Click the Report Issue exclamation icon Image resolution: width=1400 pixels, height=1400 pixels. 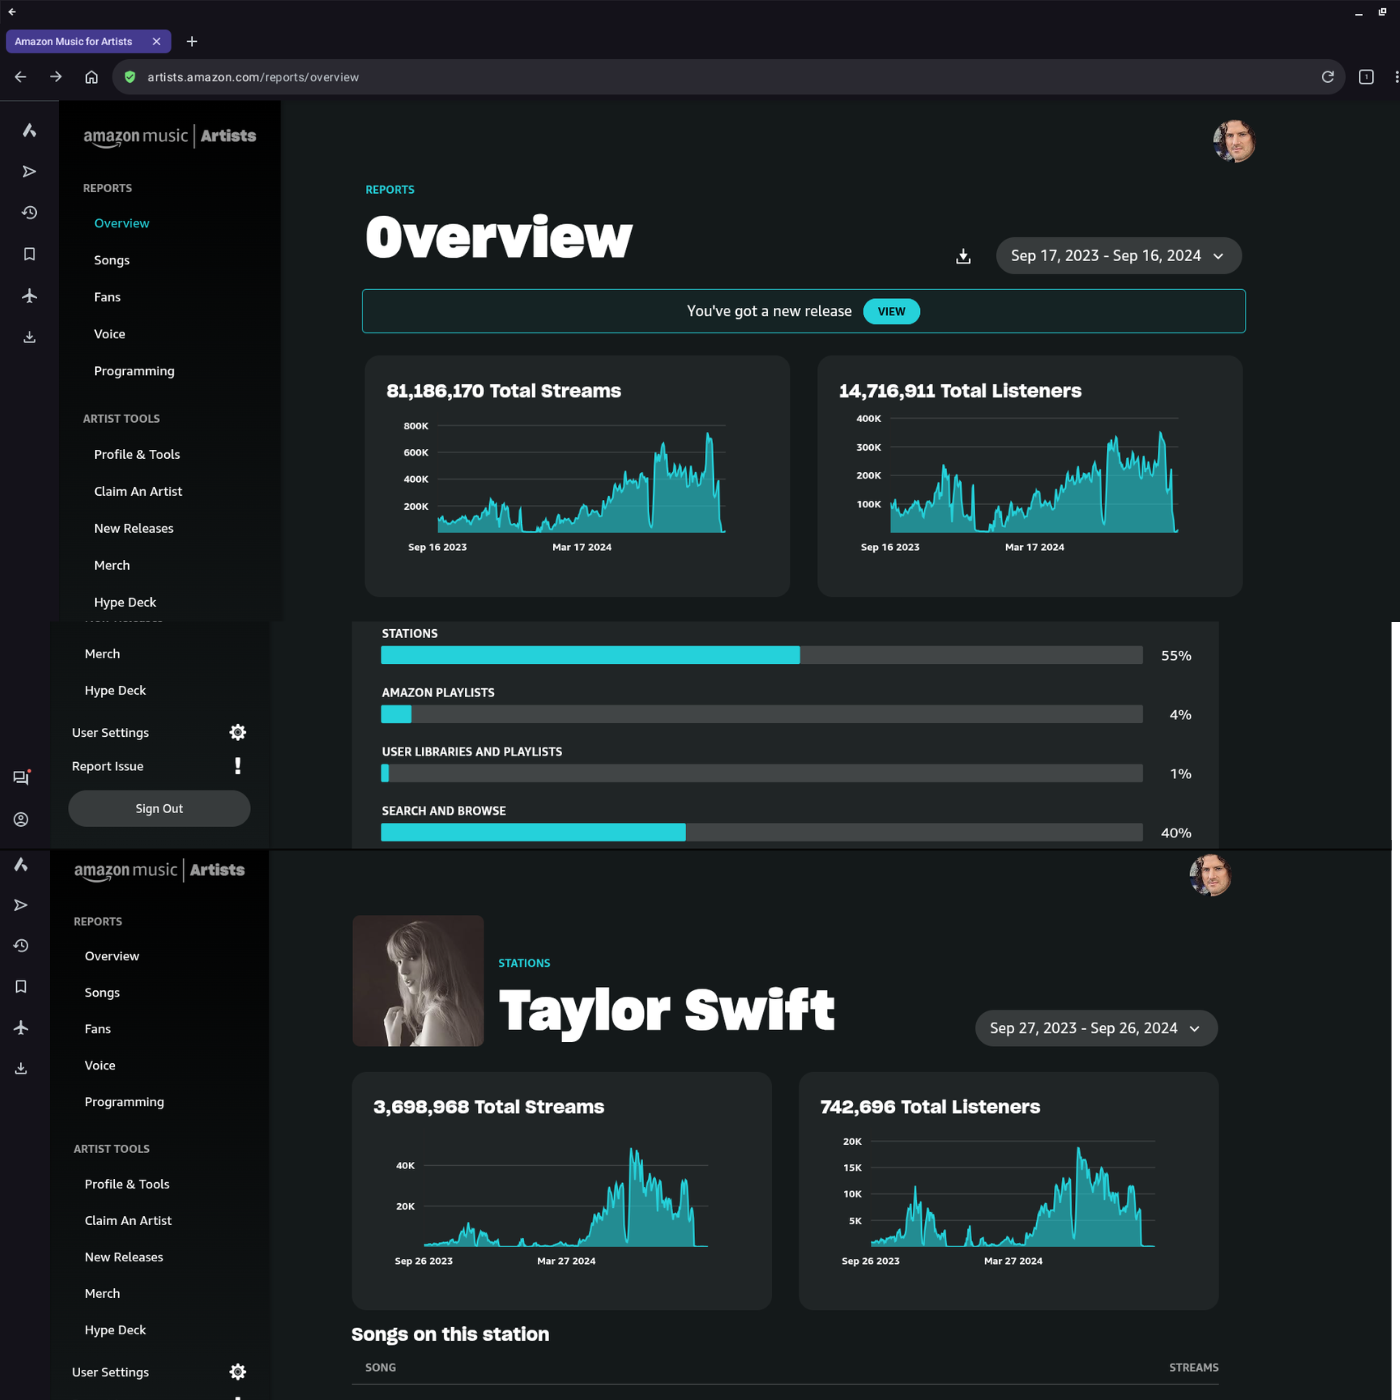click(x=237, y=766)
